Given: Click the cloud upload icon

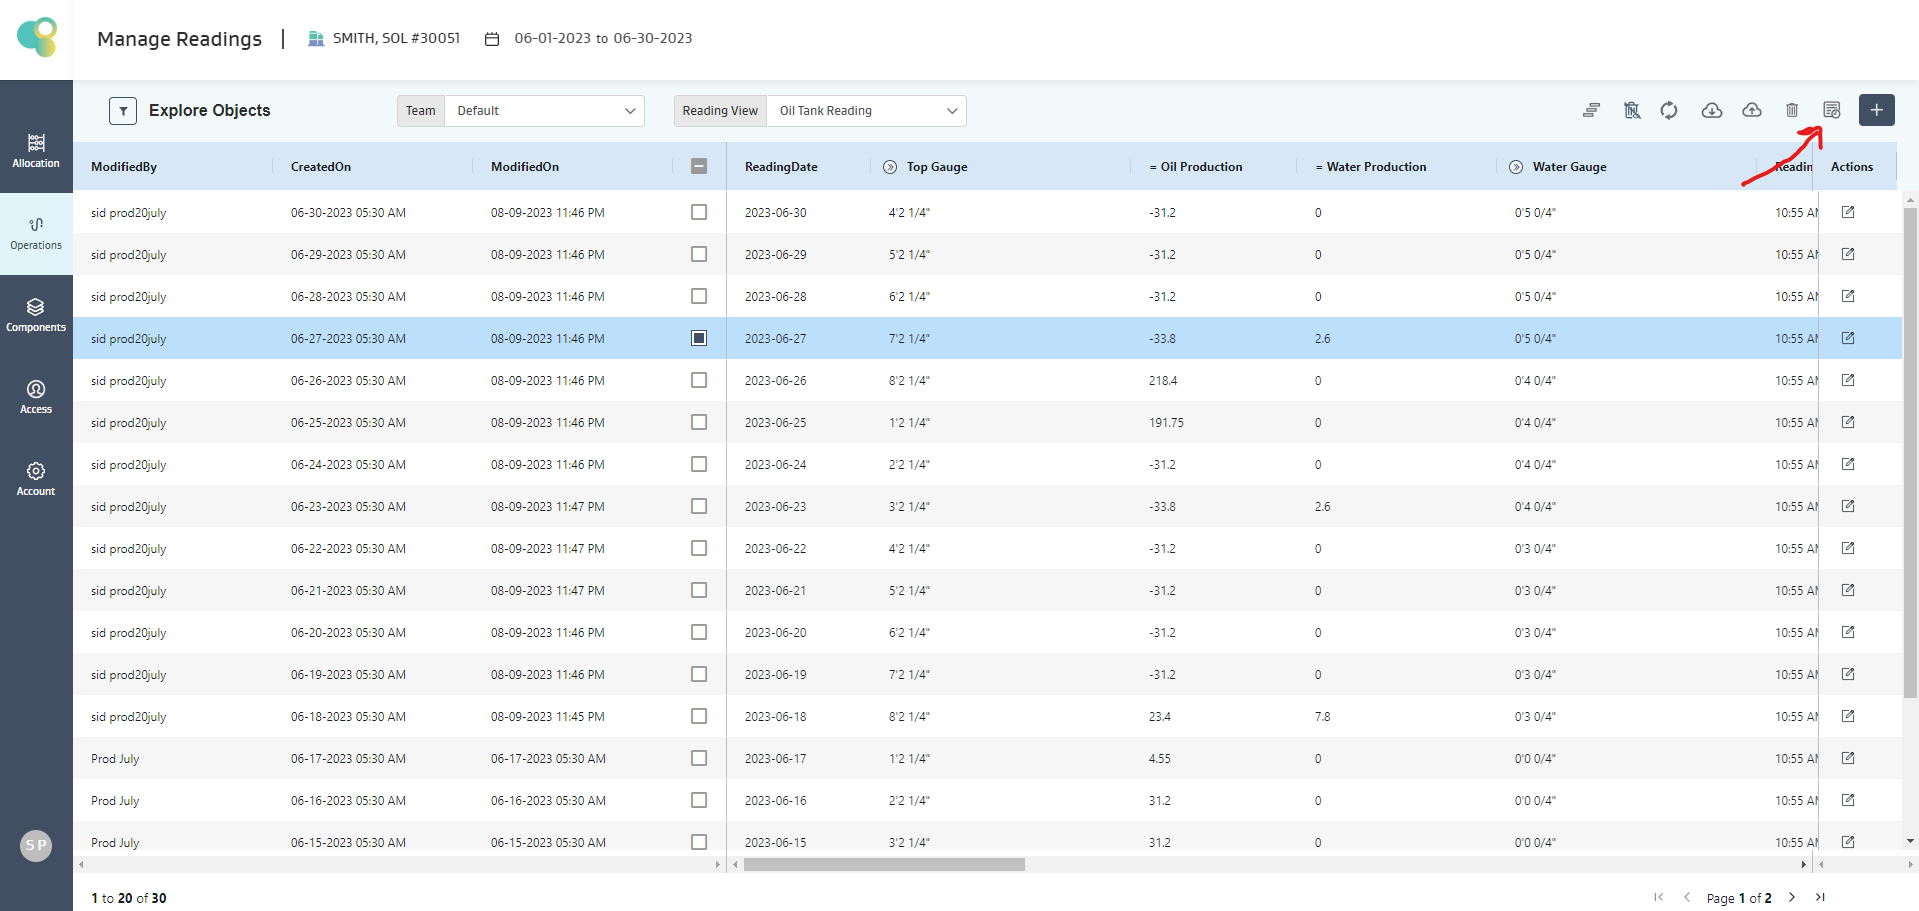Looking at the screenshot, I should 1751,110.
